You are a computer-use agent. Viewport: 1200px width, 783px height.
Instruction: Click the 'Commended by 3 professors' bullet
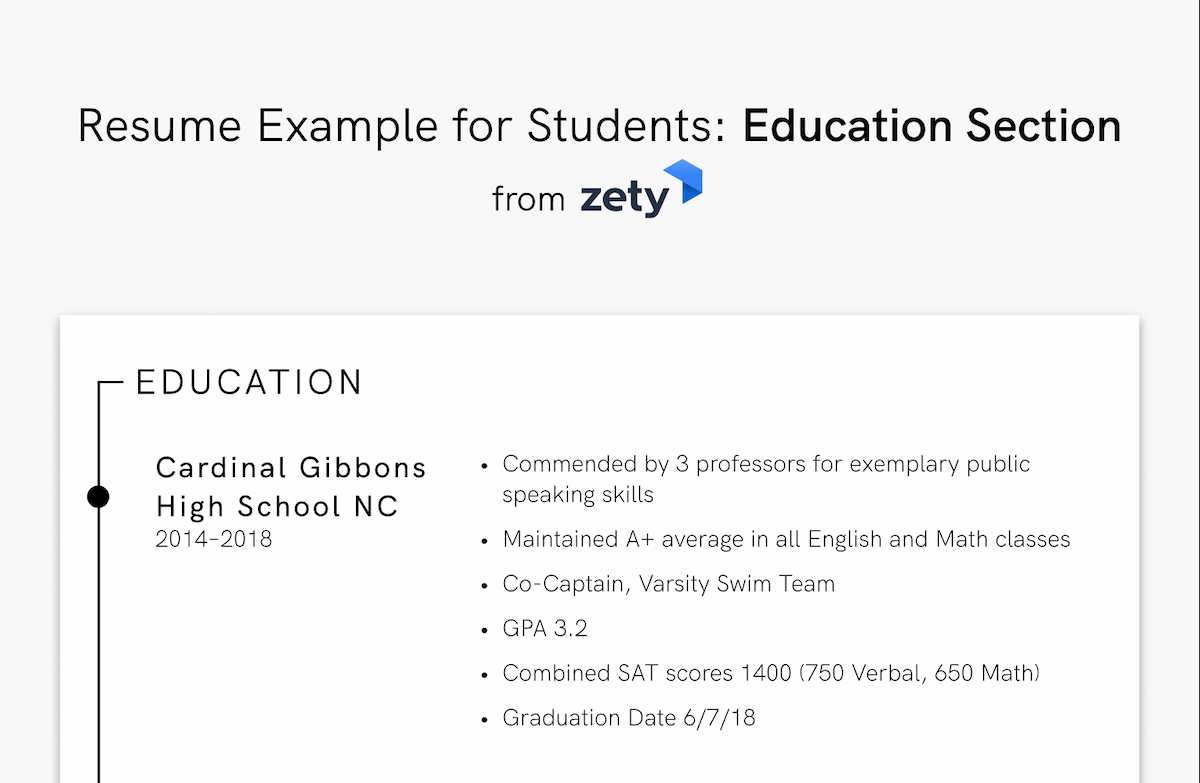(766, 464)
